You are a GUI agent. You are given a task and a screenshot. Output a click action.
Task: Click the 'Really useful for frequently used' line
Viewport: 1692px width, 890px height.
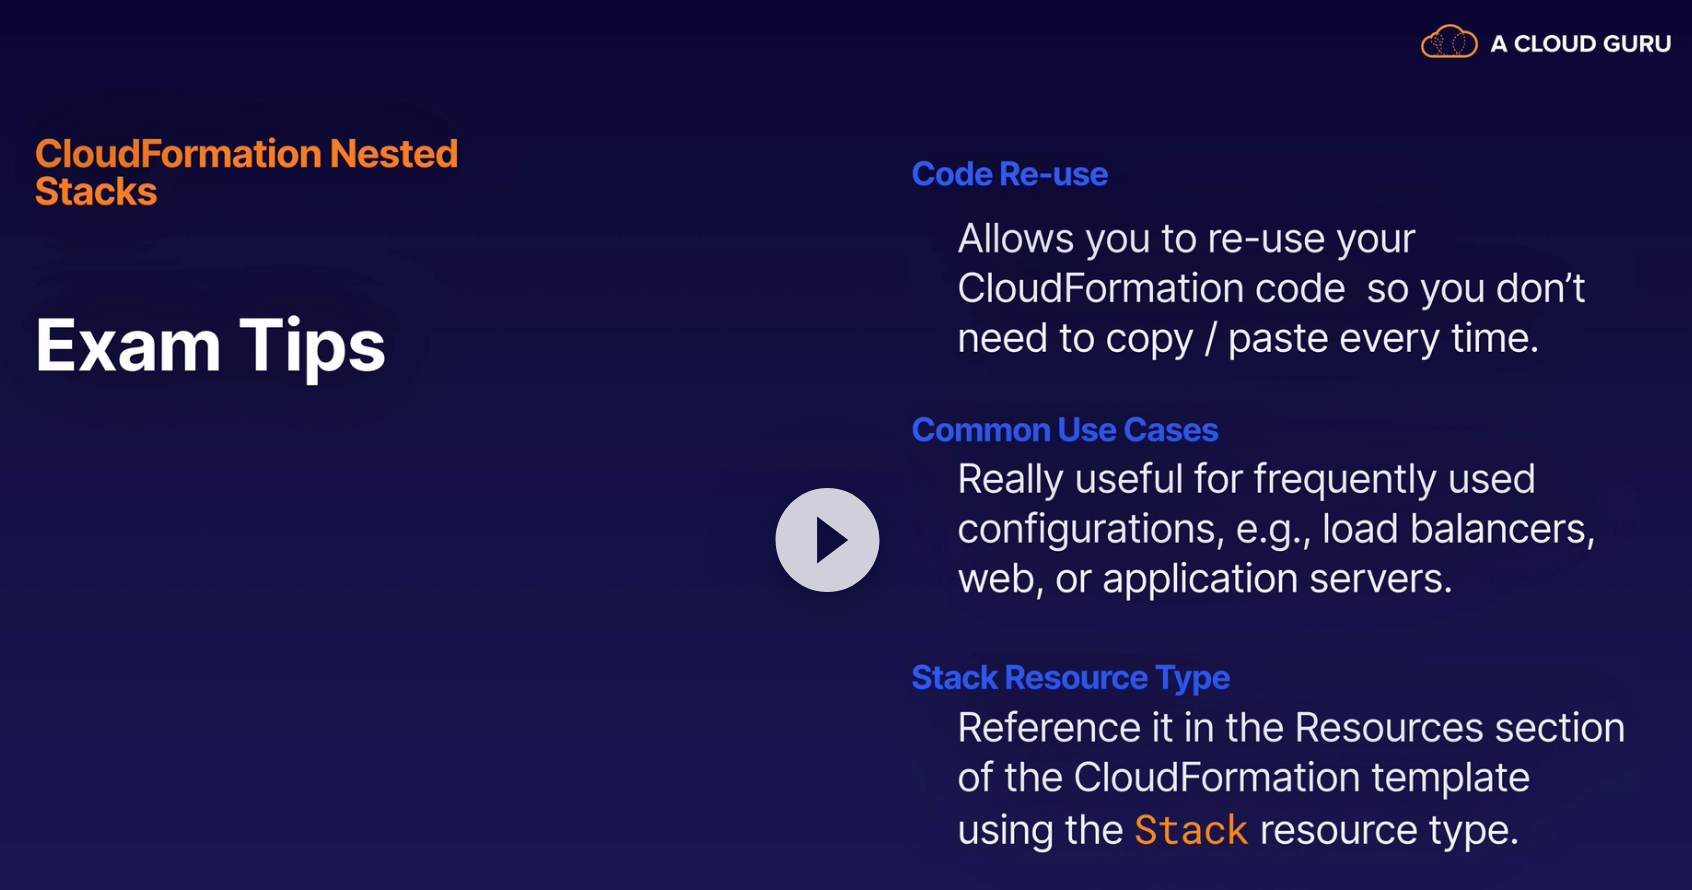[1246, 479]
